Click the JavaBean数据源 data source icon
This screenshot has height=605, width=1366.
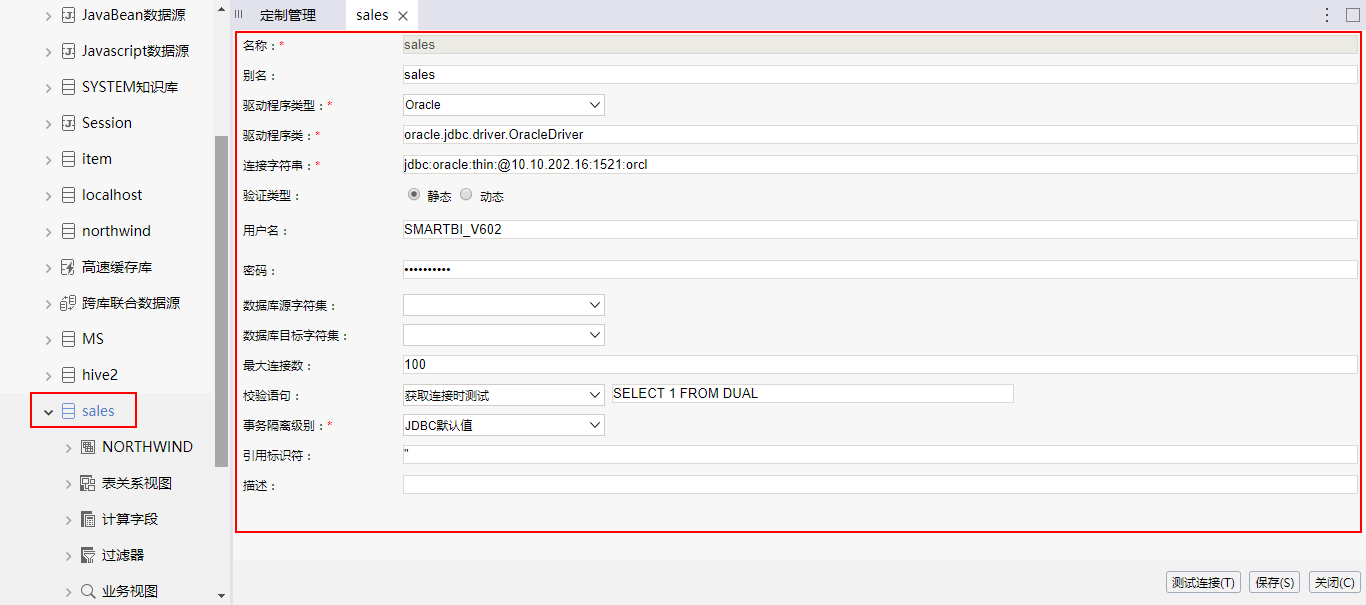[68, 15]
